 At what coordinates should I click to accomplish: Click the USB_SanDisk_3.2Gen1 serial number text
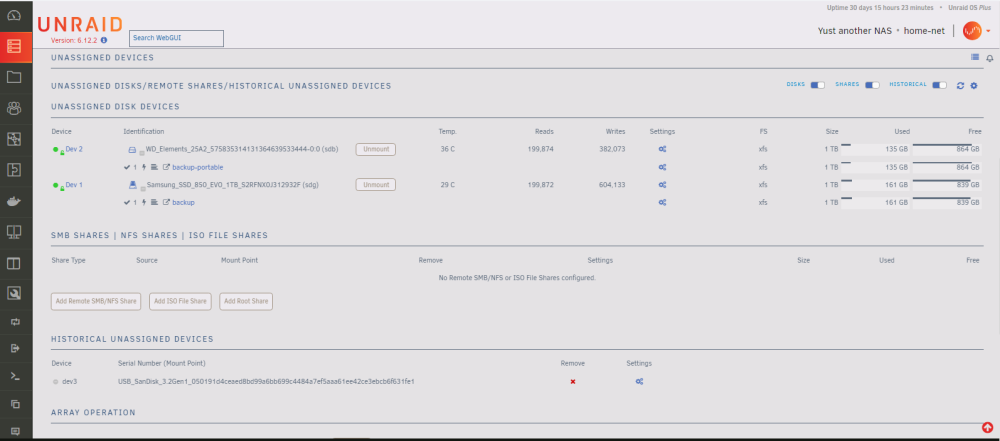(x=267, y=382)
